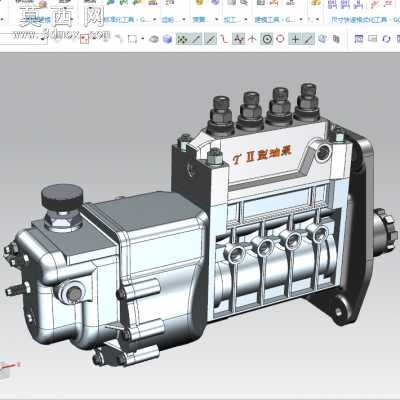Open the selection filter combo box arrow

coord(44,39)
